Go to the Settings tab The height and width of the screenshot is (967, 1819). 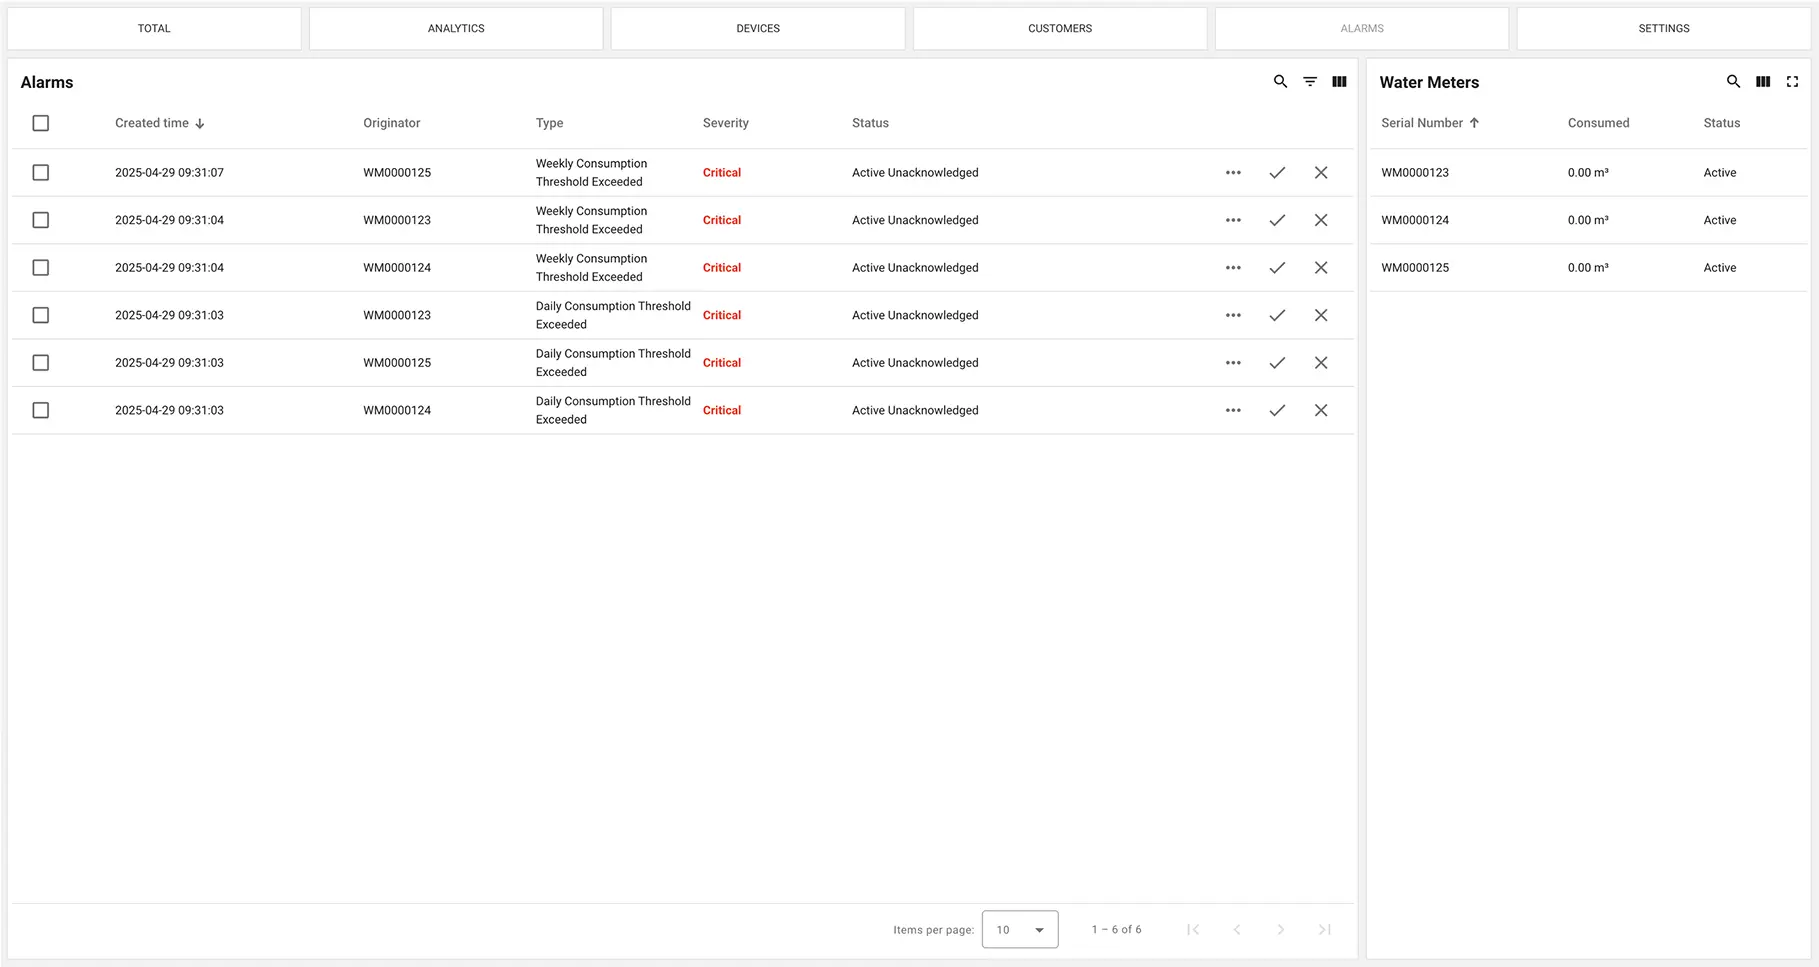tap(1663, 29)
